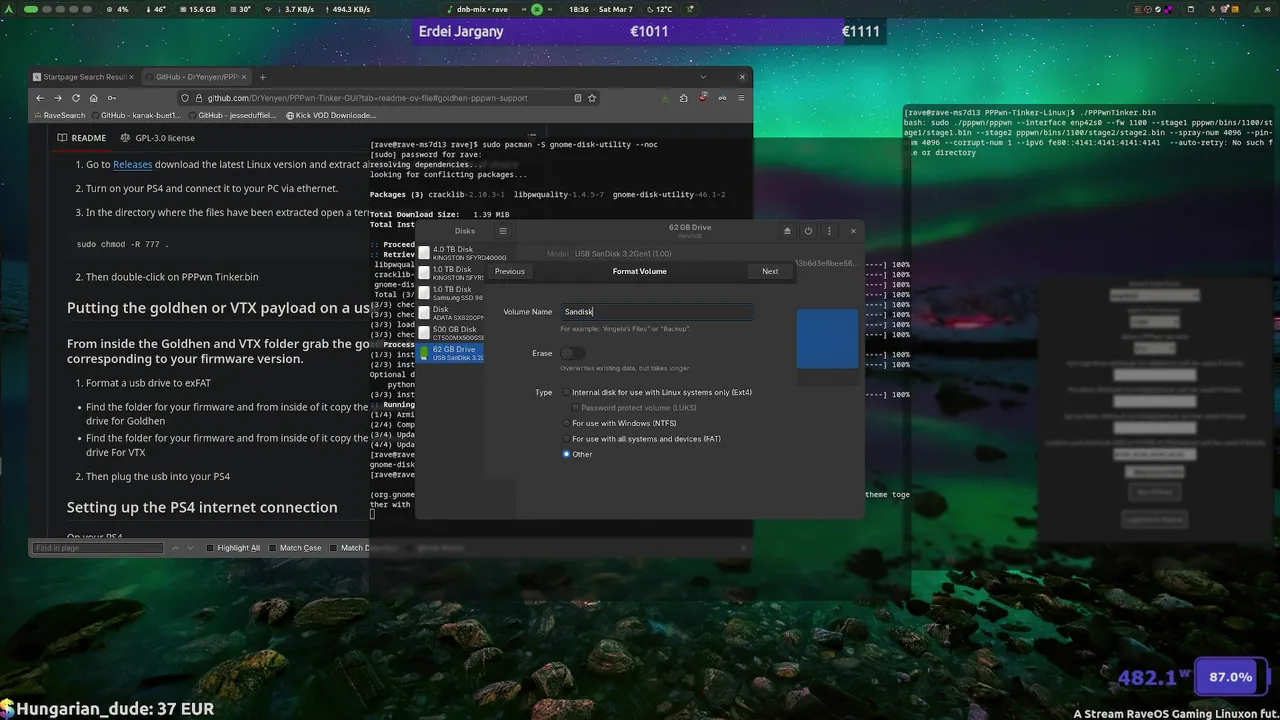Go forward in the browser
1280x720 pixels.
[58, 98]
